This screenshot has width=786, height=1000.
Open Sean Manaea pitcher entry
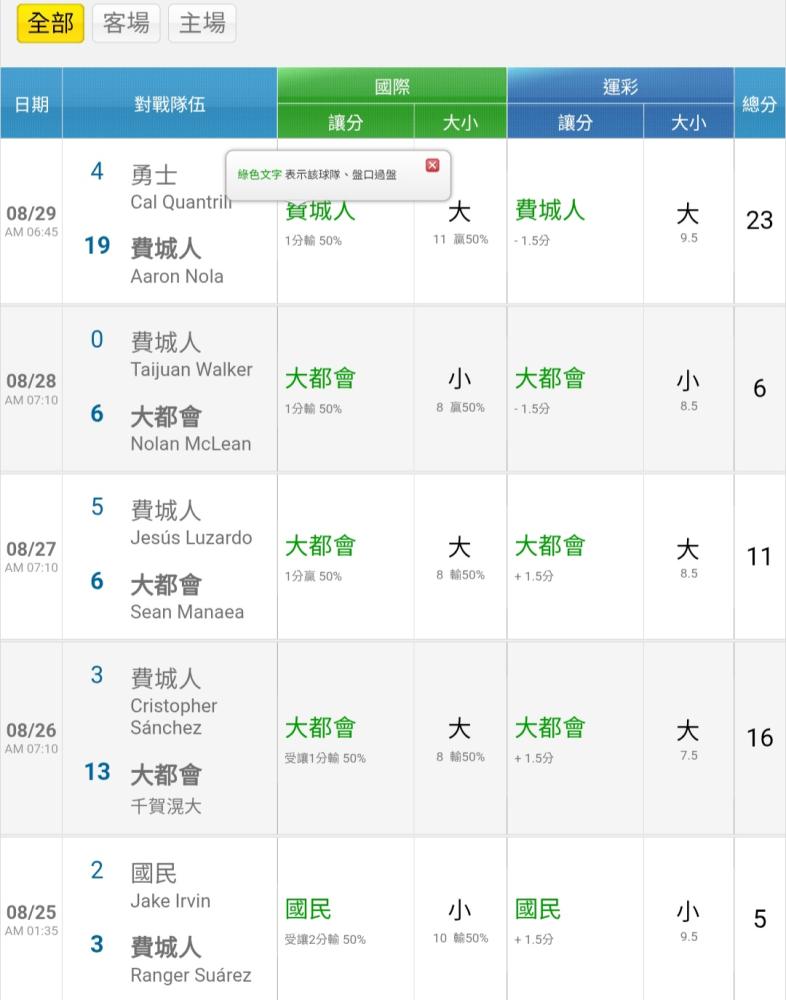187,612
